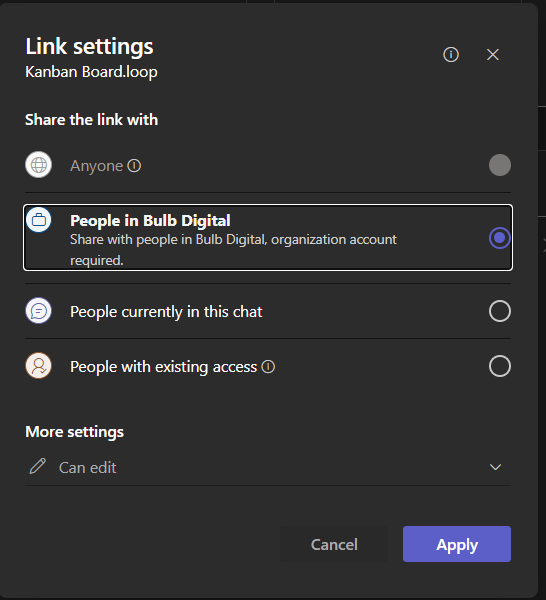The image size is (546, 600).
Task: Apply the link settings
Action: click(x=457, y=544)
